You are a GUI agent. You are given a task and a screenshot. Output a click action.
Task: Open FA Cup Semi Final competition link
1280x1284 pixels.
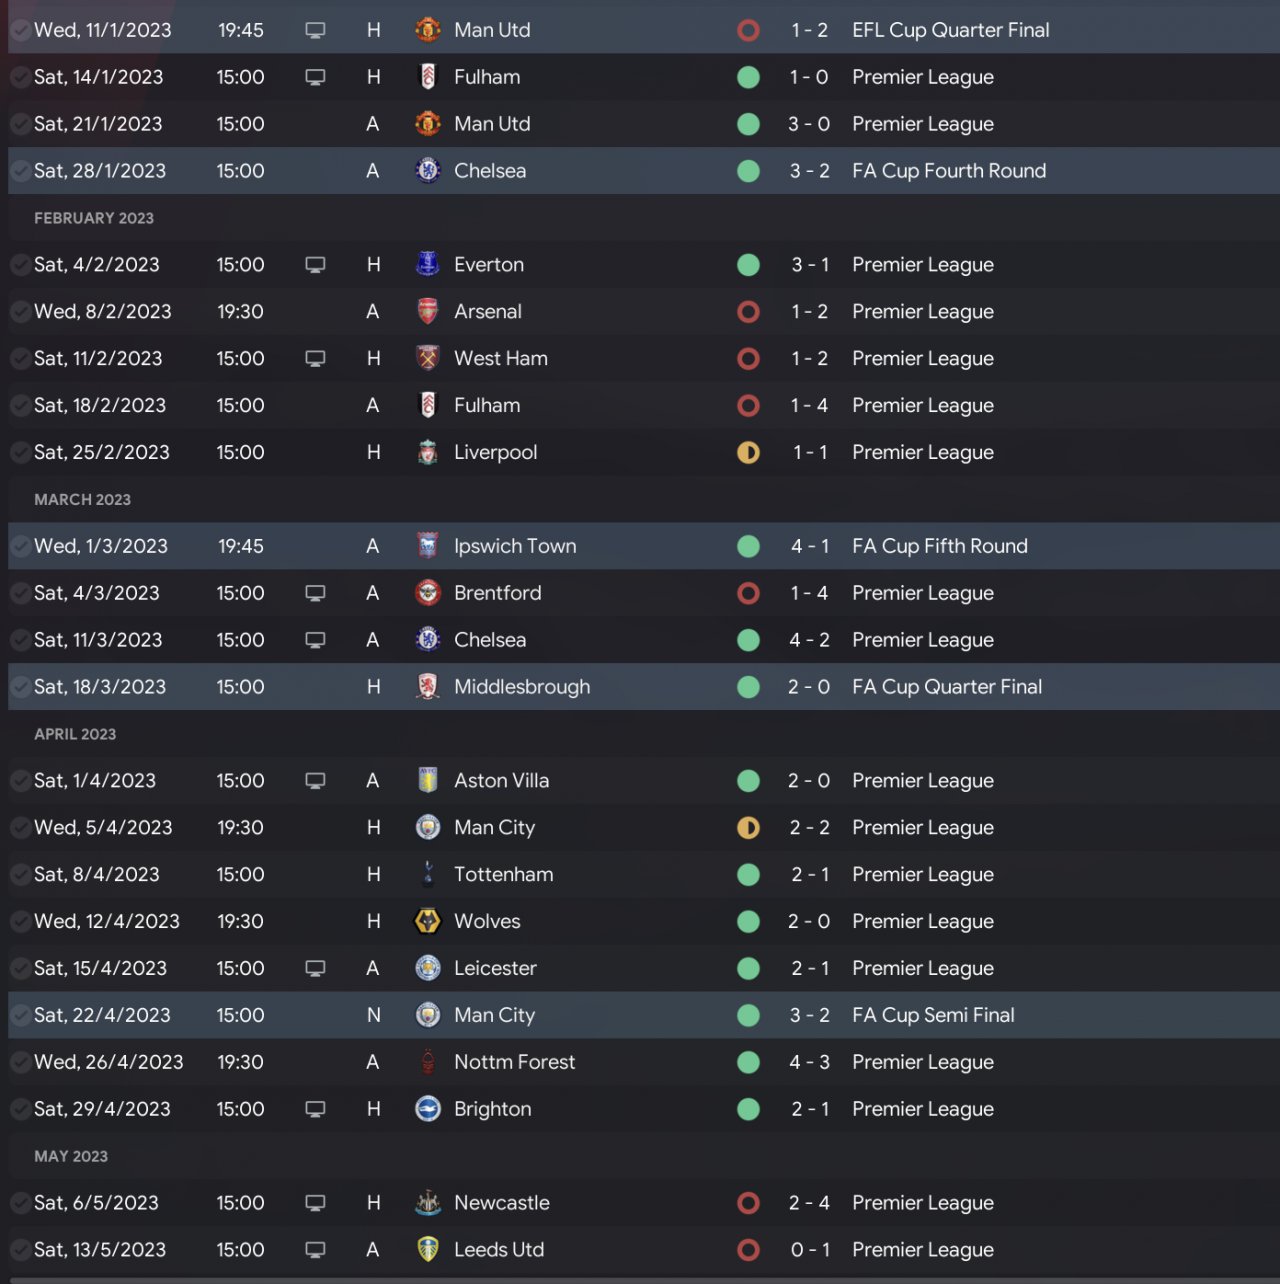[932, 1015]
